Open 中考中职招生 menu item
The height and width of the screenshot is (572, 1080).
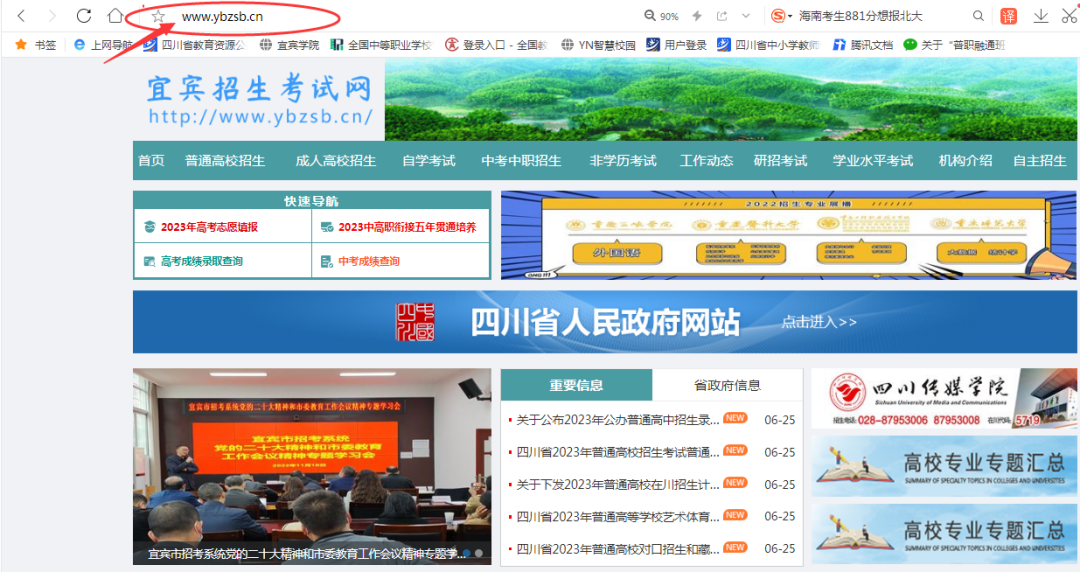[x=521, y=161]
